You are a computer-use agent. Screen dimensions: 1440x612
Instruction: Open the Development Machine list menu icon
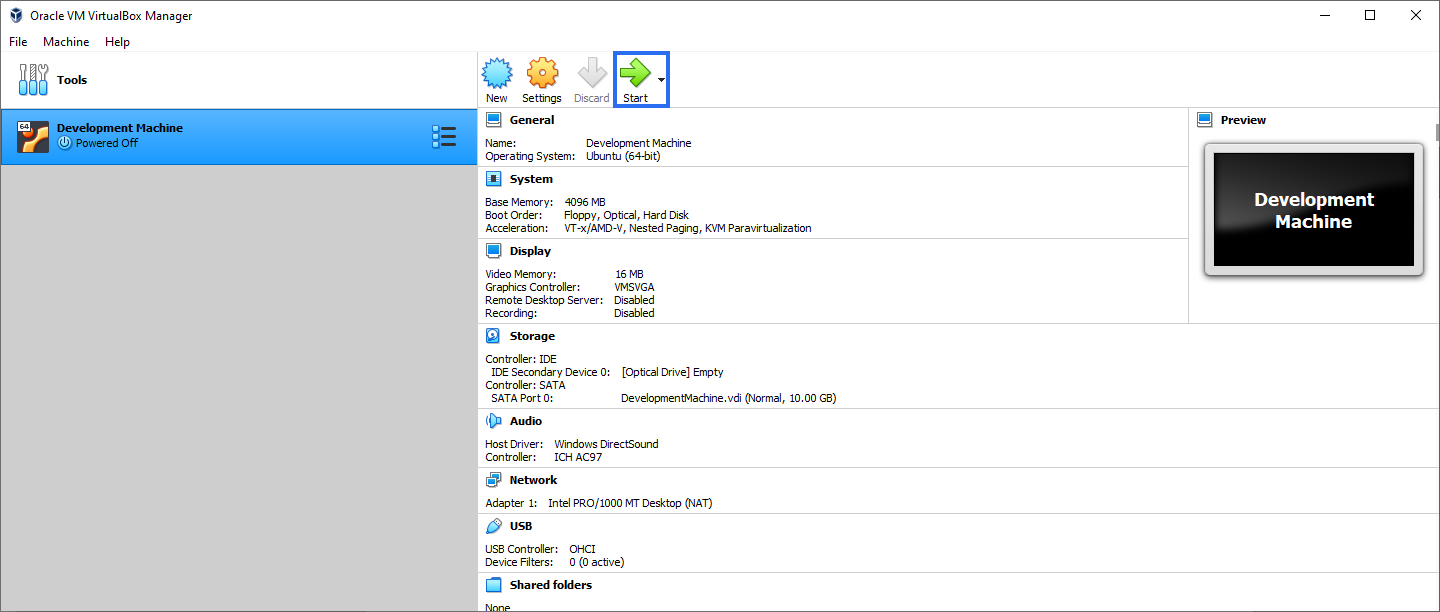[444, 137]
